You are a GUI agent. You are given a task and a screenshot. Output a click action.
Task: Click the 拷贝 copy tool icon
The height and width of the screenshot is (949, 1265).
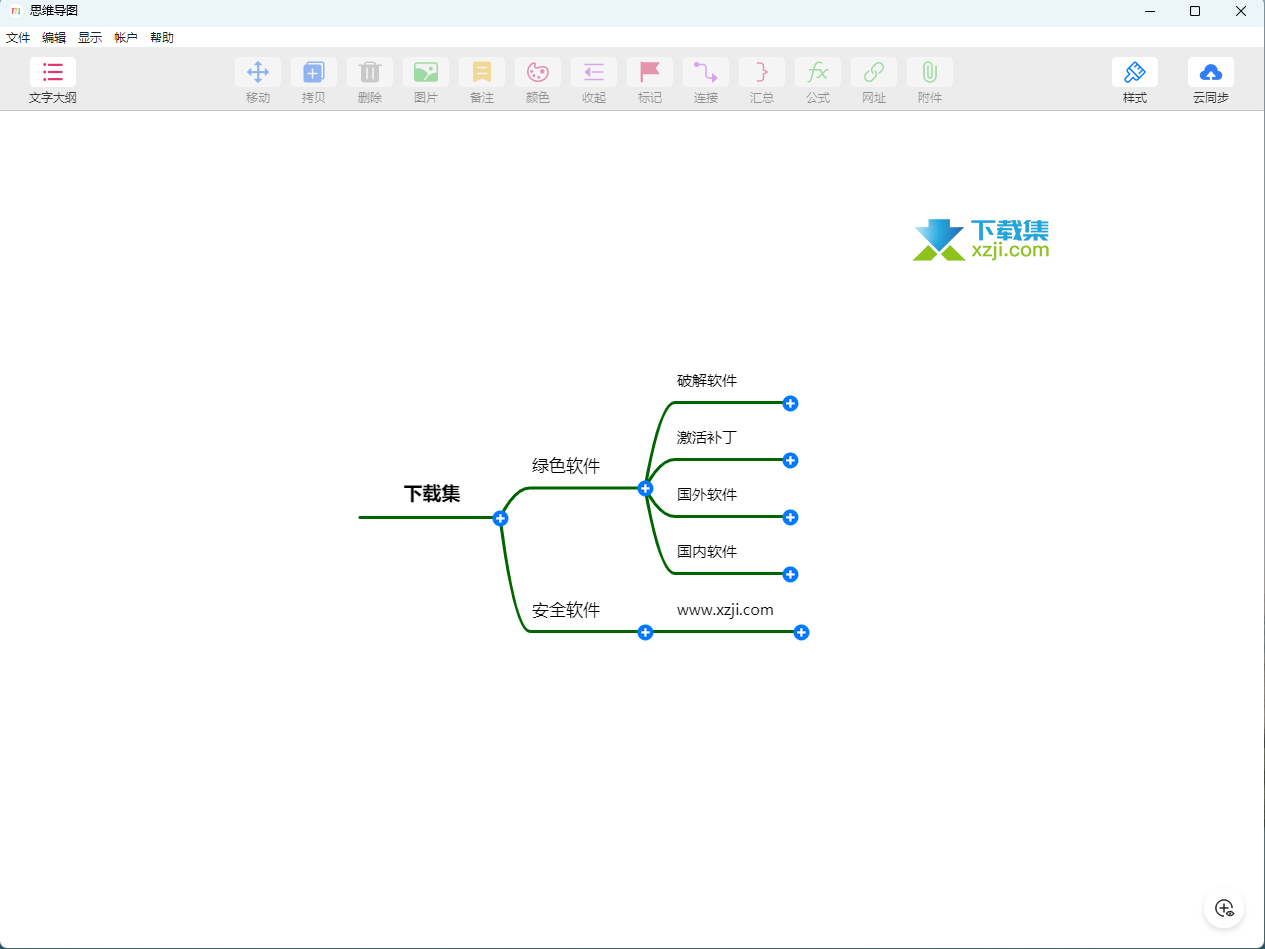tap(314, 72)
